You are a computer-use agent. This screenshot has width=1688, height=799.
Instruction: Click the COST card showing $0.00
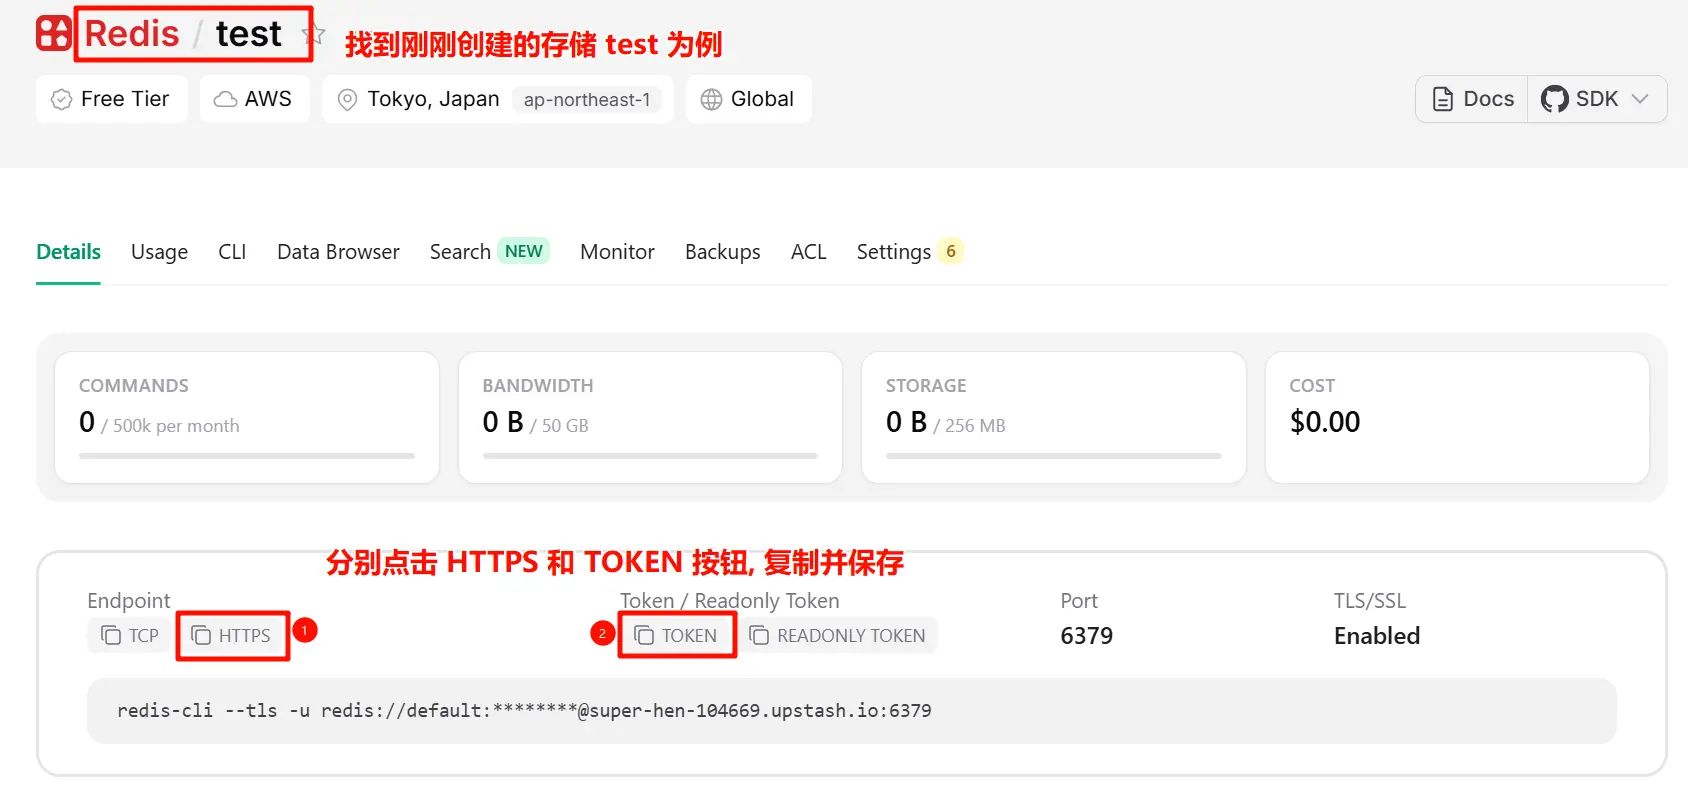coord(1457,417)
